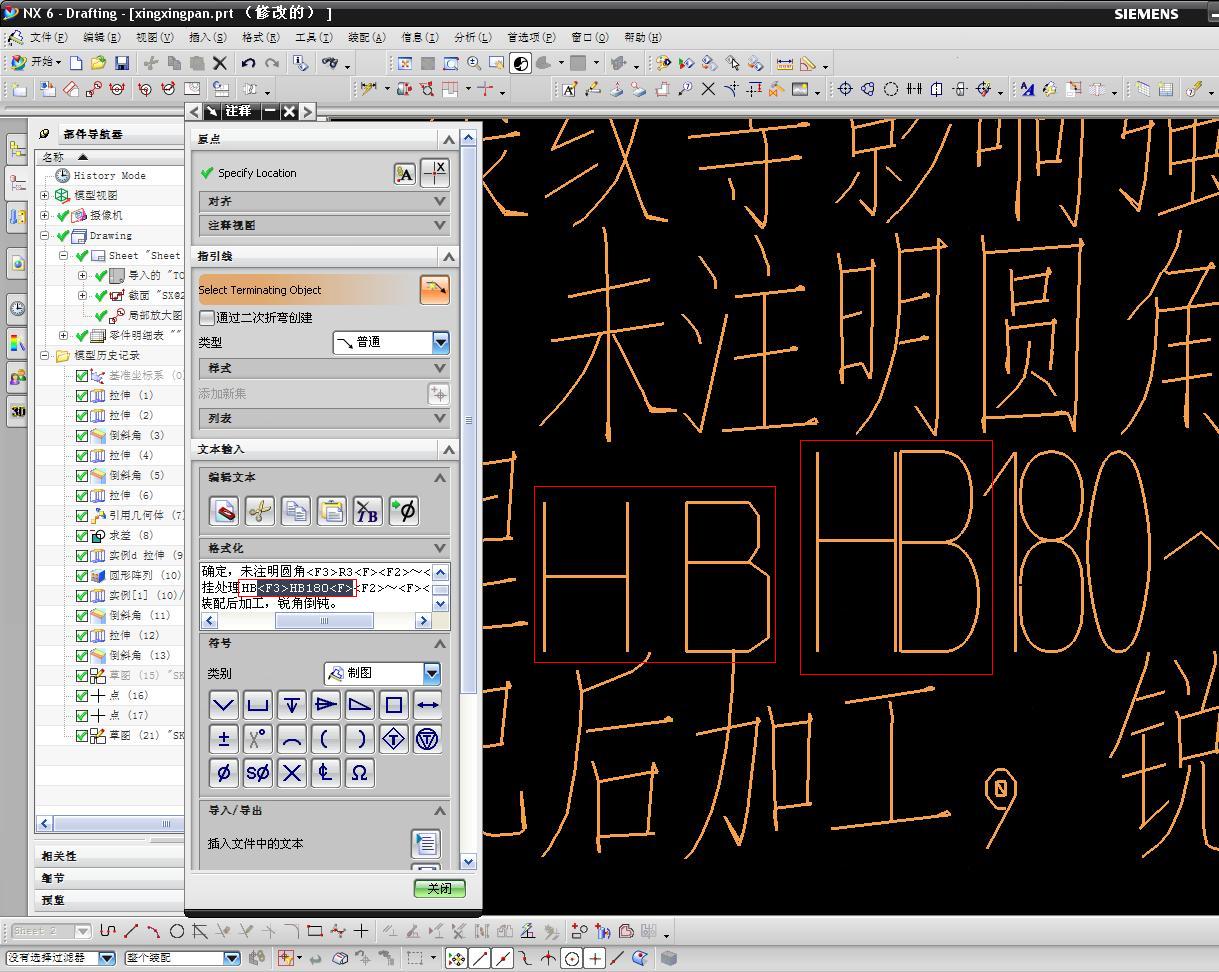This screenshot has height=972, width=1219.
Task: Expand the 格式化 section
Action: tap(324, 548)
